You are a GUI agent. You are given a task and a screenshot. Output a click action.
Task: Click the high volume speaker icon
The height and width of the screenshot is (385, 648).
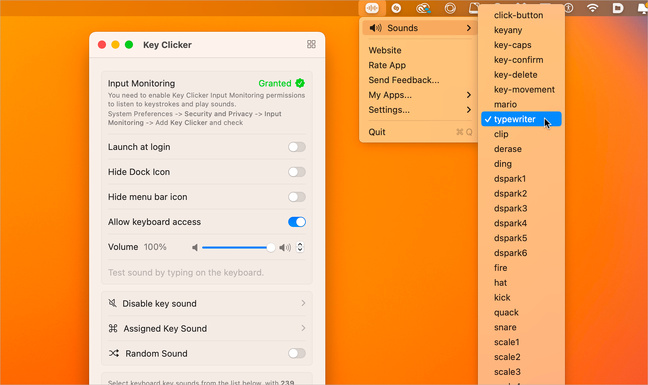tap(285, 247)
